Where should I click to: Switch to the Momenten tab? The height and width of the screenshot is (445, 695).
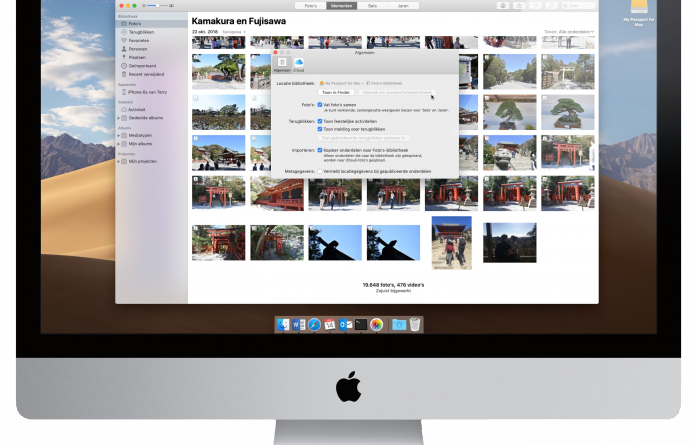coord(342,6)
